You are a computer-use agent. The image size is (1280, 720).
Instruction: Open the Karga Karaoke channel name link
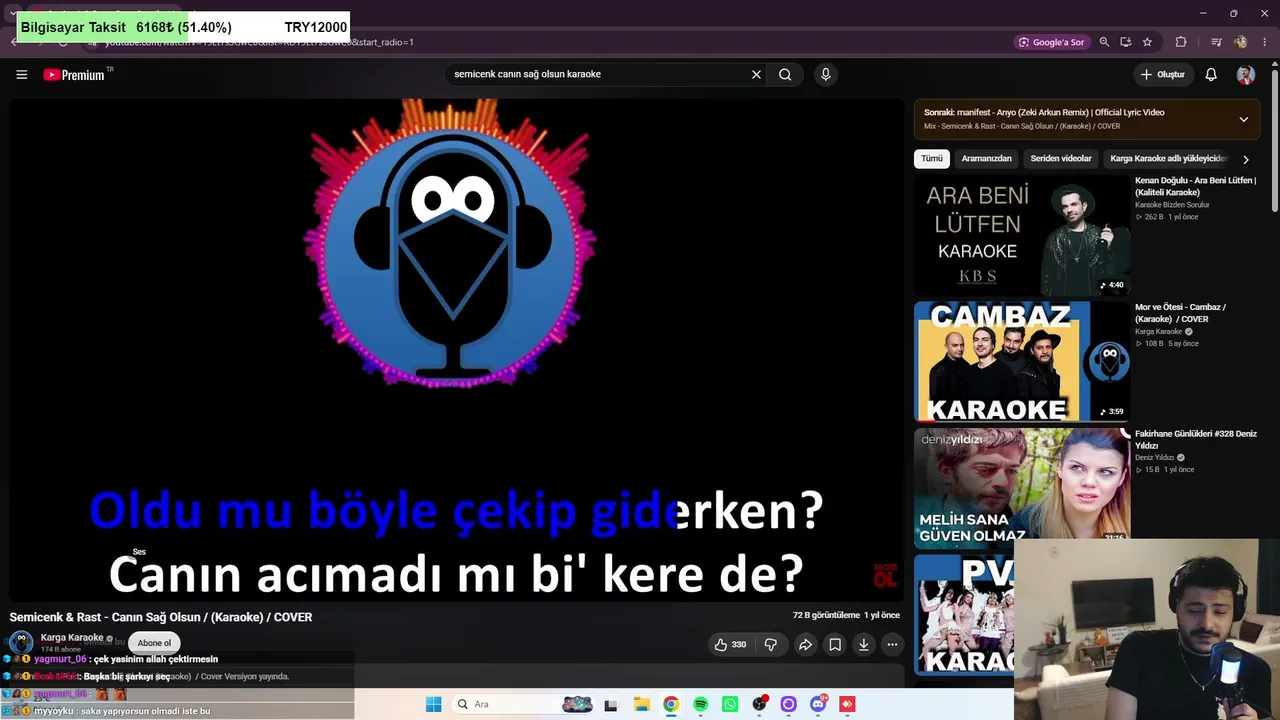click(x=72, y=637)
